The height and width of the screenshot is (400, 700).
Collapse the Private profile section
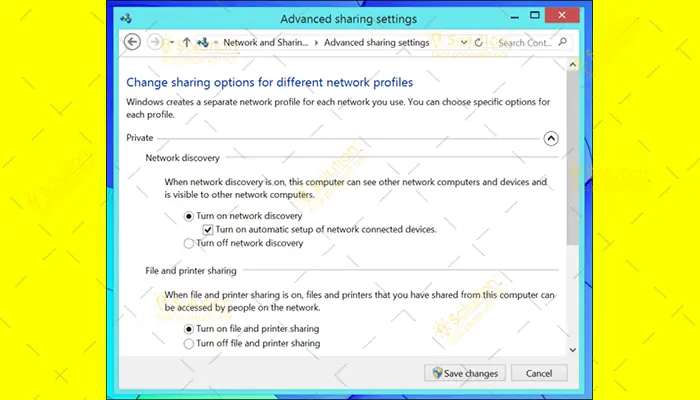click(x=551, y=138)
